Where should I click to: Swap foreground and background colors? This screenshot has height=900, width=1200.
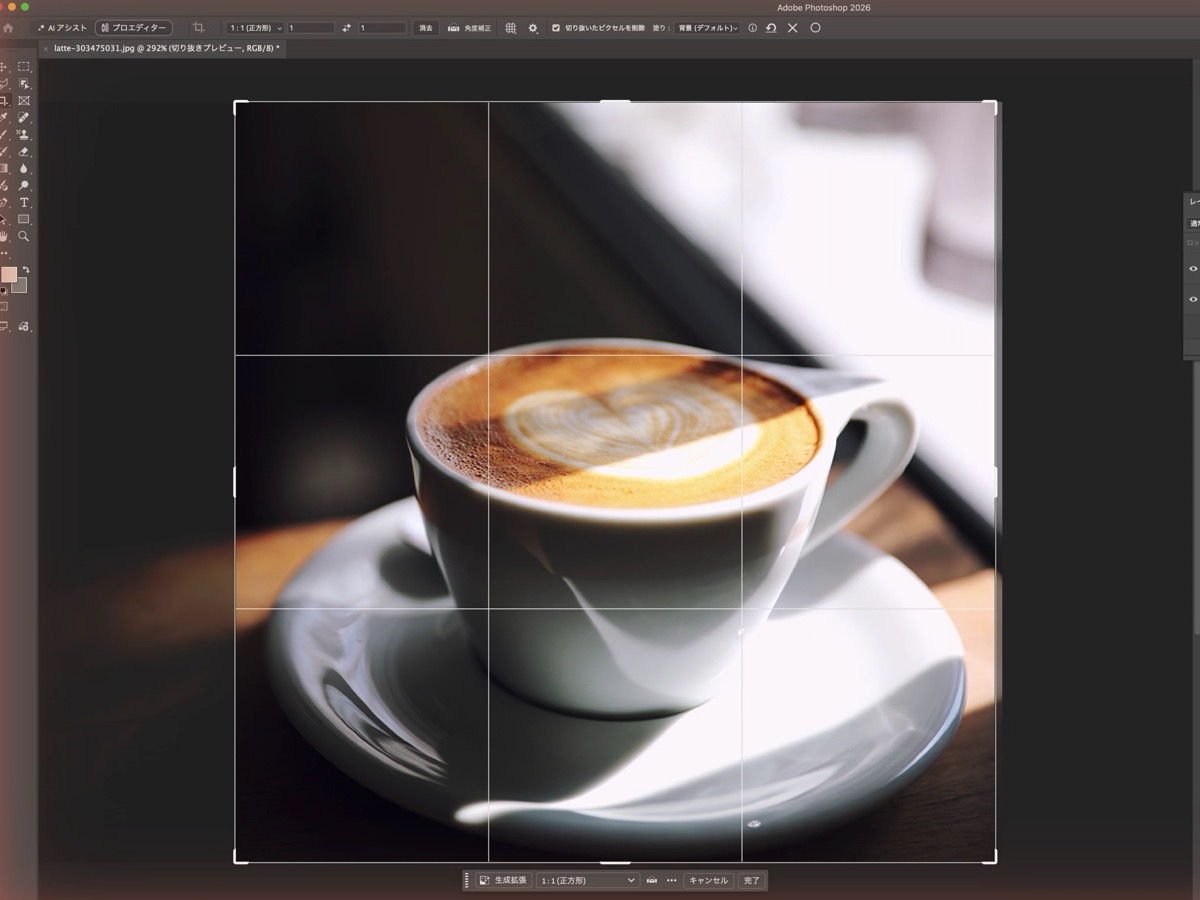click(26, 270)
